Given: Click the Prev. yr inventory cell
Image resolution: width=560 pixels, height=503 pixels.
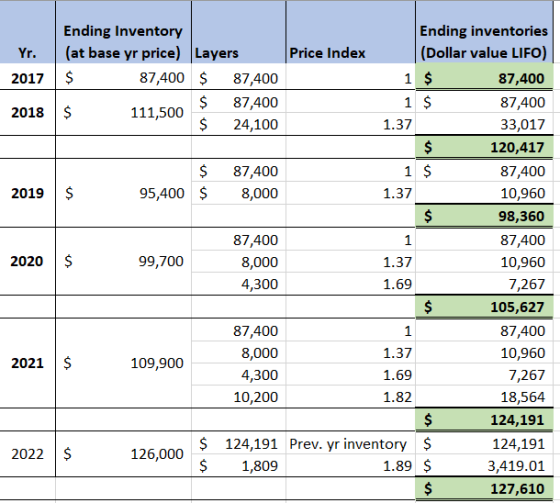Looking at the screenshot, I should click(x=351, y=444).
